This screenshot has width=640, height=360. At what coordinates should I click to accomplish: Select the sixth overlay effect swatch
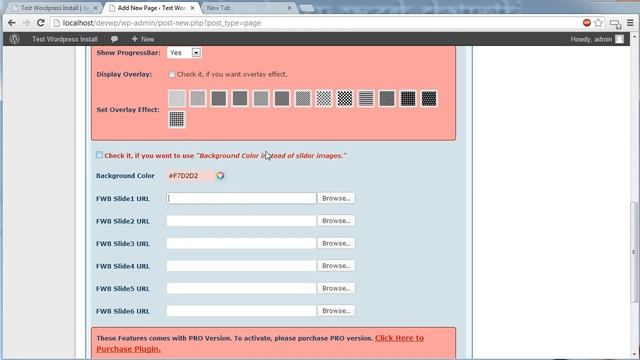point(282,98)
